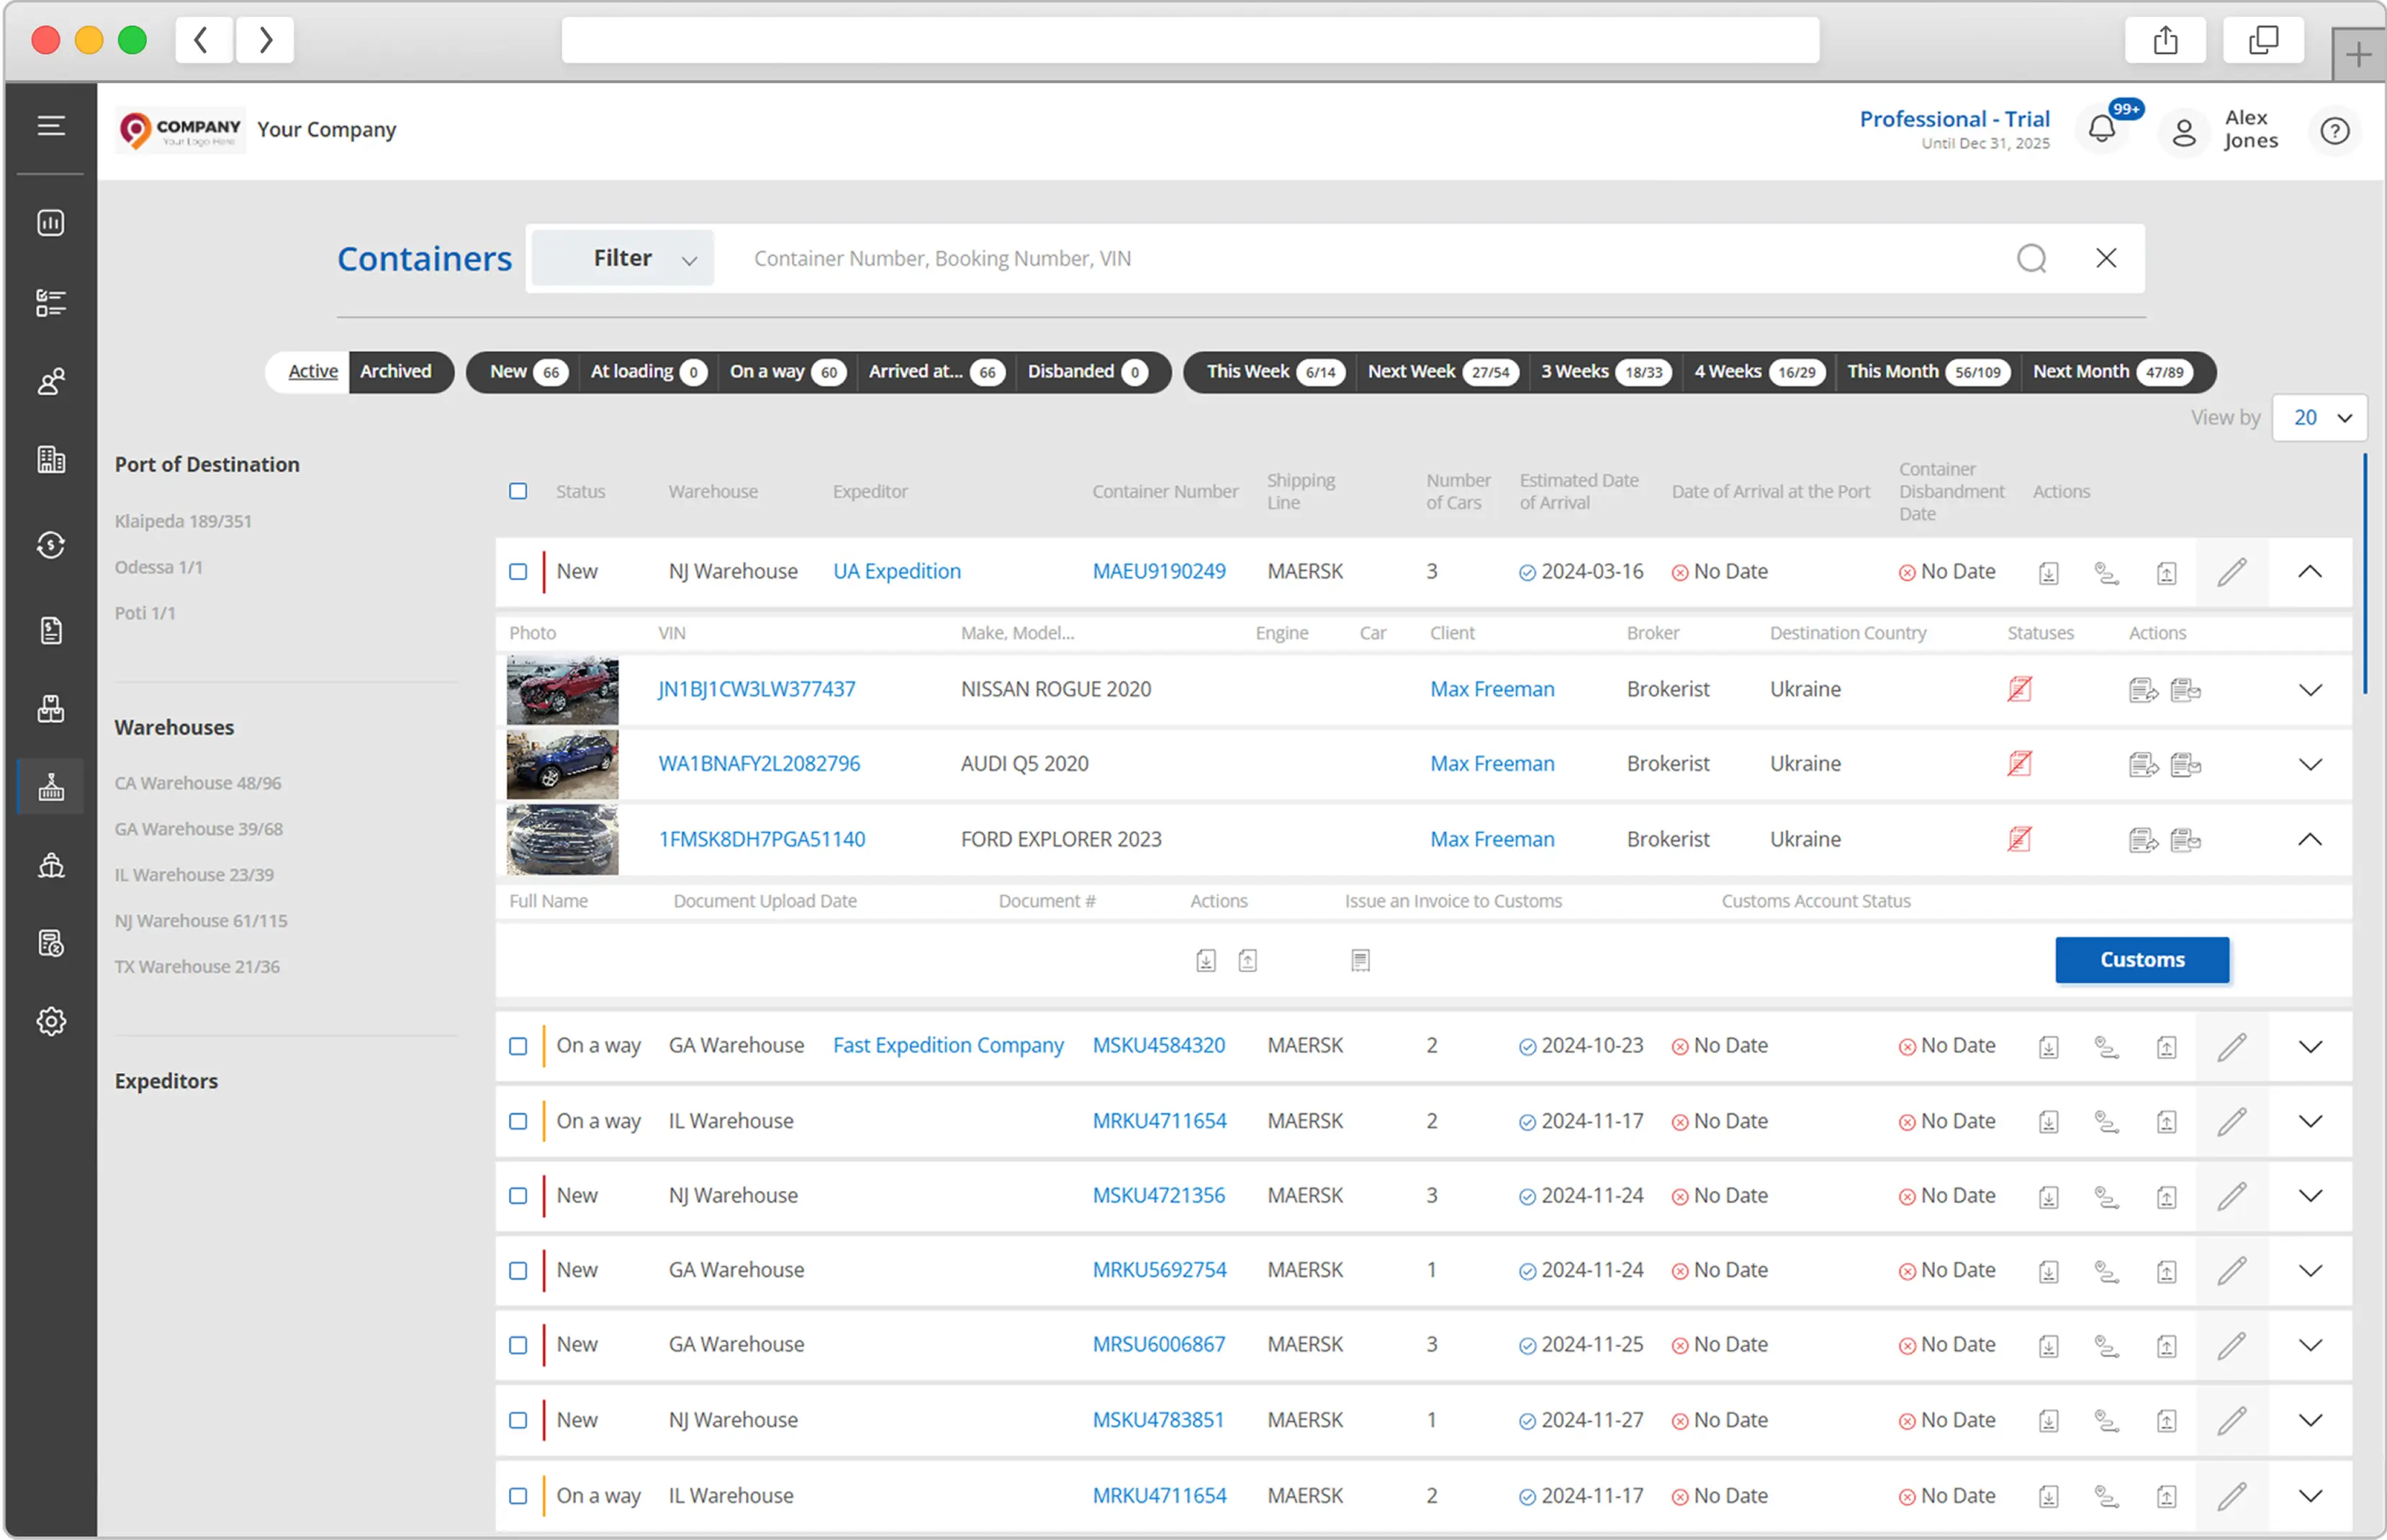Click the route icon for MSKU4584320 row
The image size is (2387, 1540).
[2107, 1046]
